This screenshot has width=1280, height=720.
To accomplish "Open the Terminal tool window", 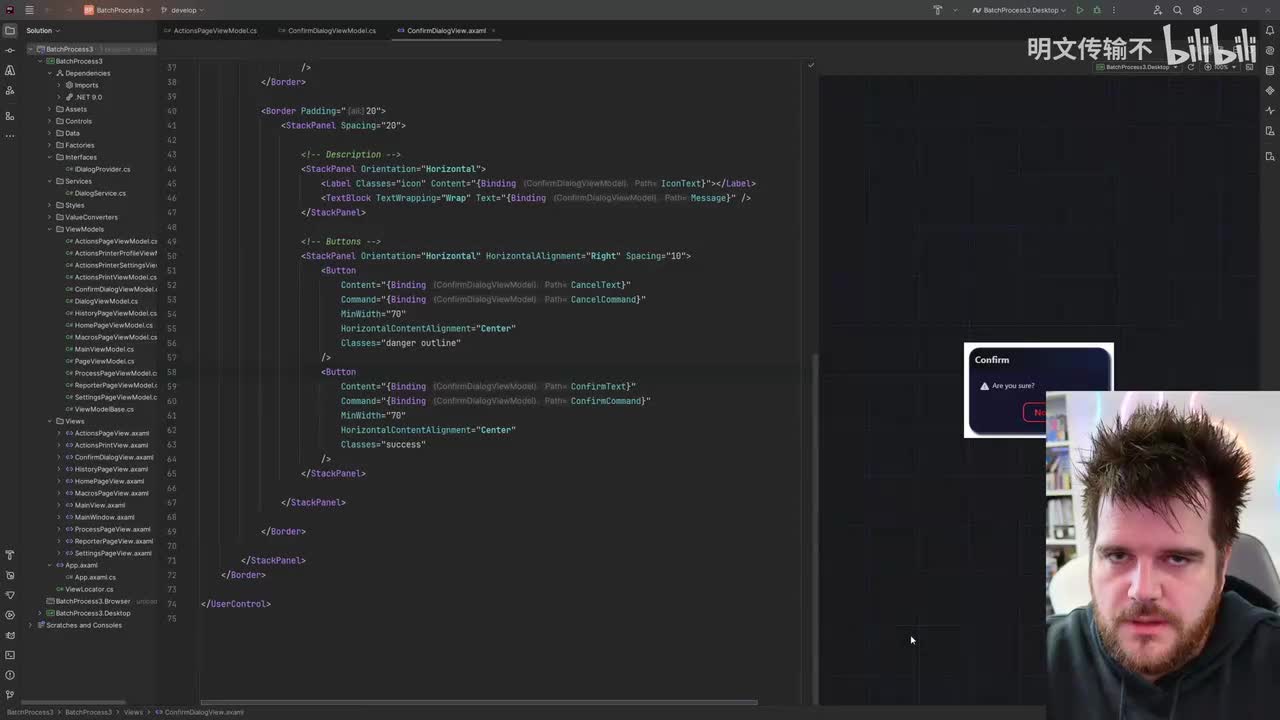I will (x=10, y=655).
